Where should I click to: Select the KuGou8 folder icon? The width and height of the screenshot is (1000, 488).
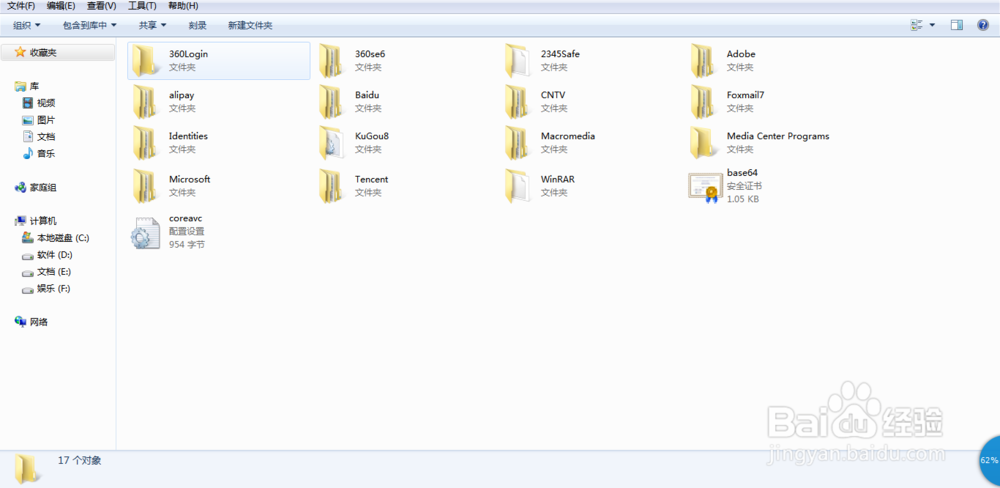[331, 143]
